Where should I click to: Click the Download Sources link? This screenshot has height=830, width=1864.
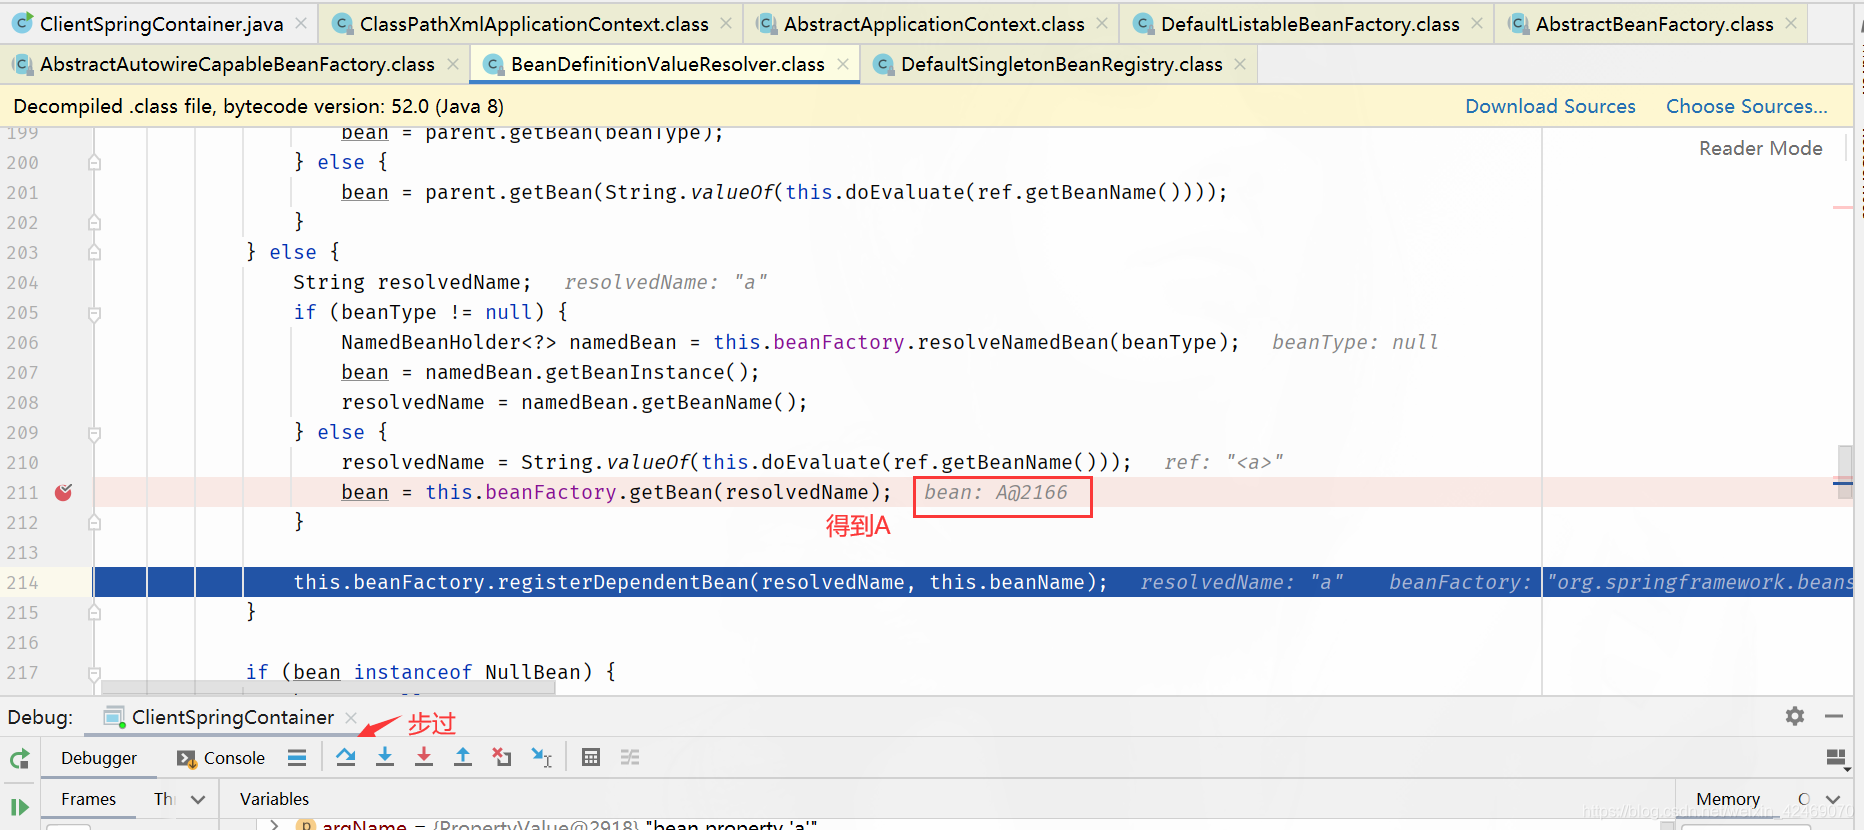coord(1550,106)
